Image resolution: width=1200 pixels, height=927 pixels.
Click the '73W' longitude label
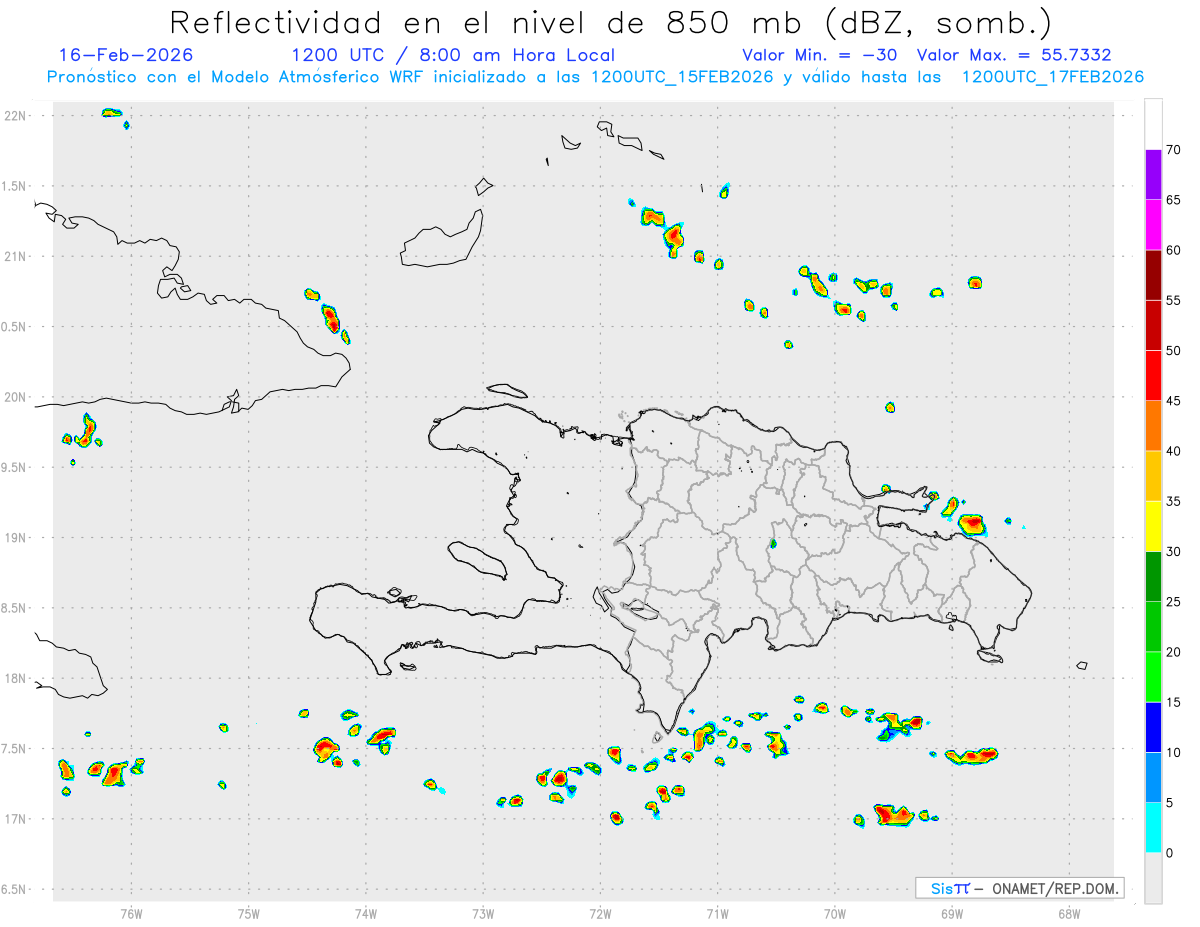(x=483, y=912)
